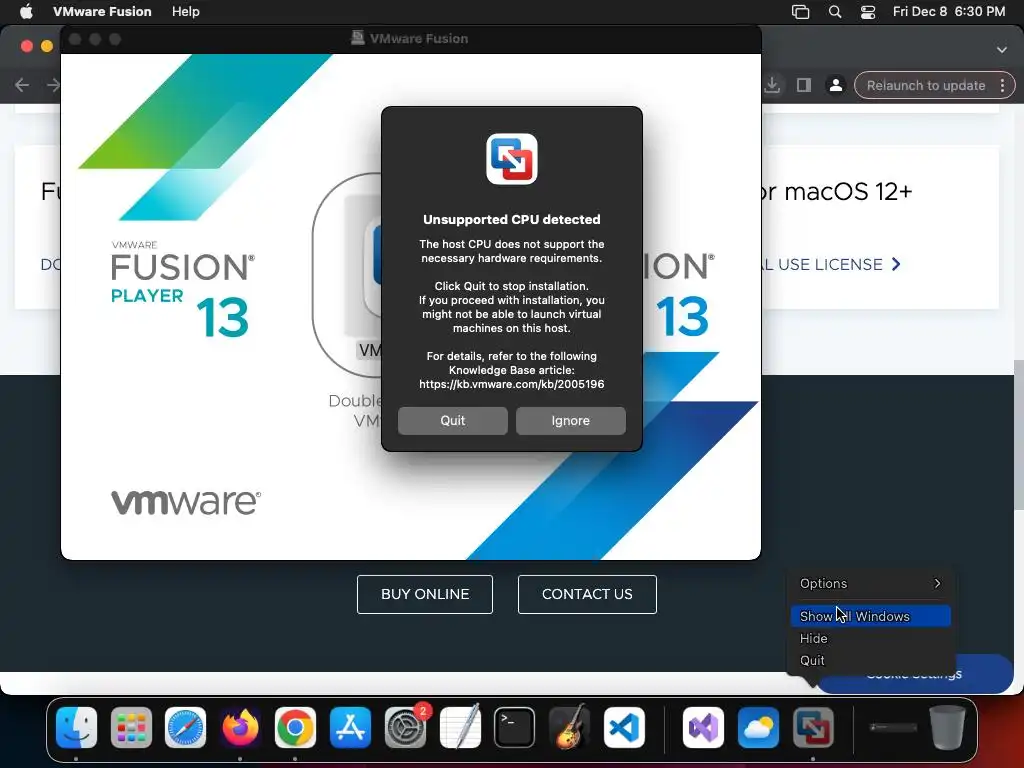Image resolution: width=1024 pixels, height=768 pixels.
Task: Click the Stage Manager menu bar icon
Action: [801, 11]
